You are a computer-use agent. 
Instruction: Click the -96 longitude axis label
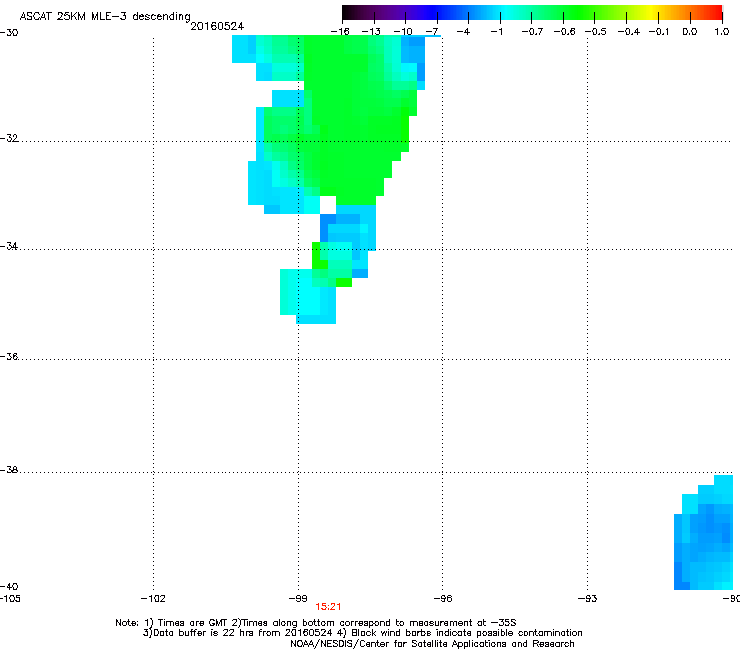click(443, 599)
